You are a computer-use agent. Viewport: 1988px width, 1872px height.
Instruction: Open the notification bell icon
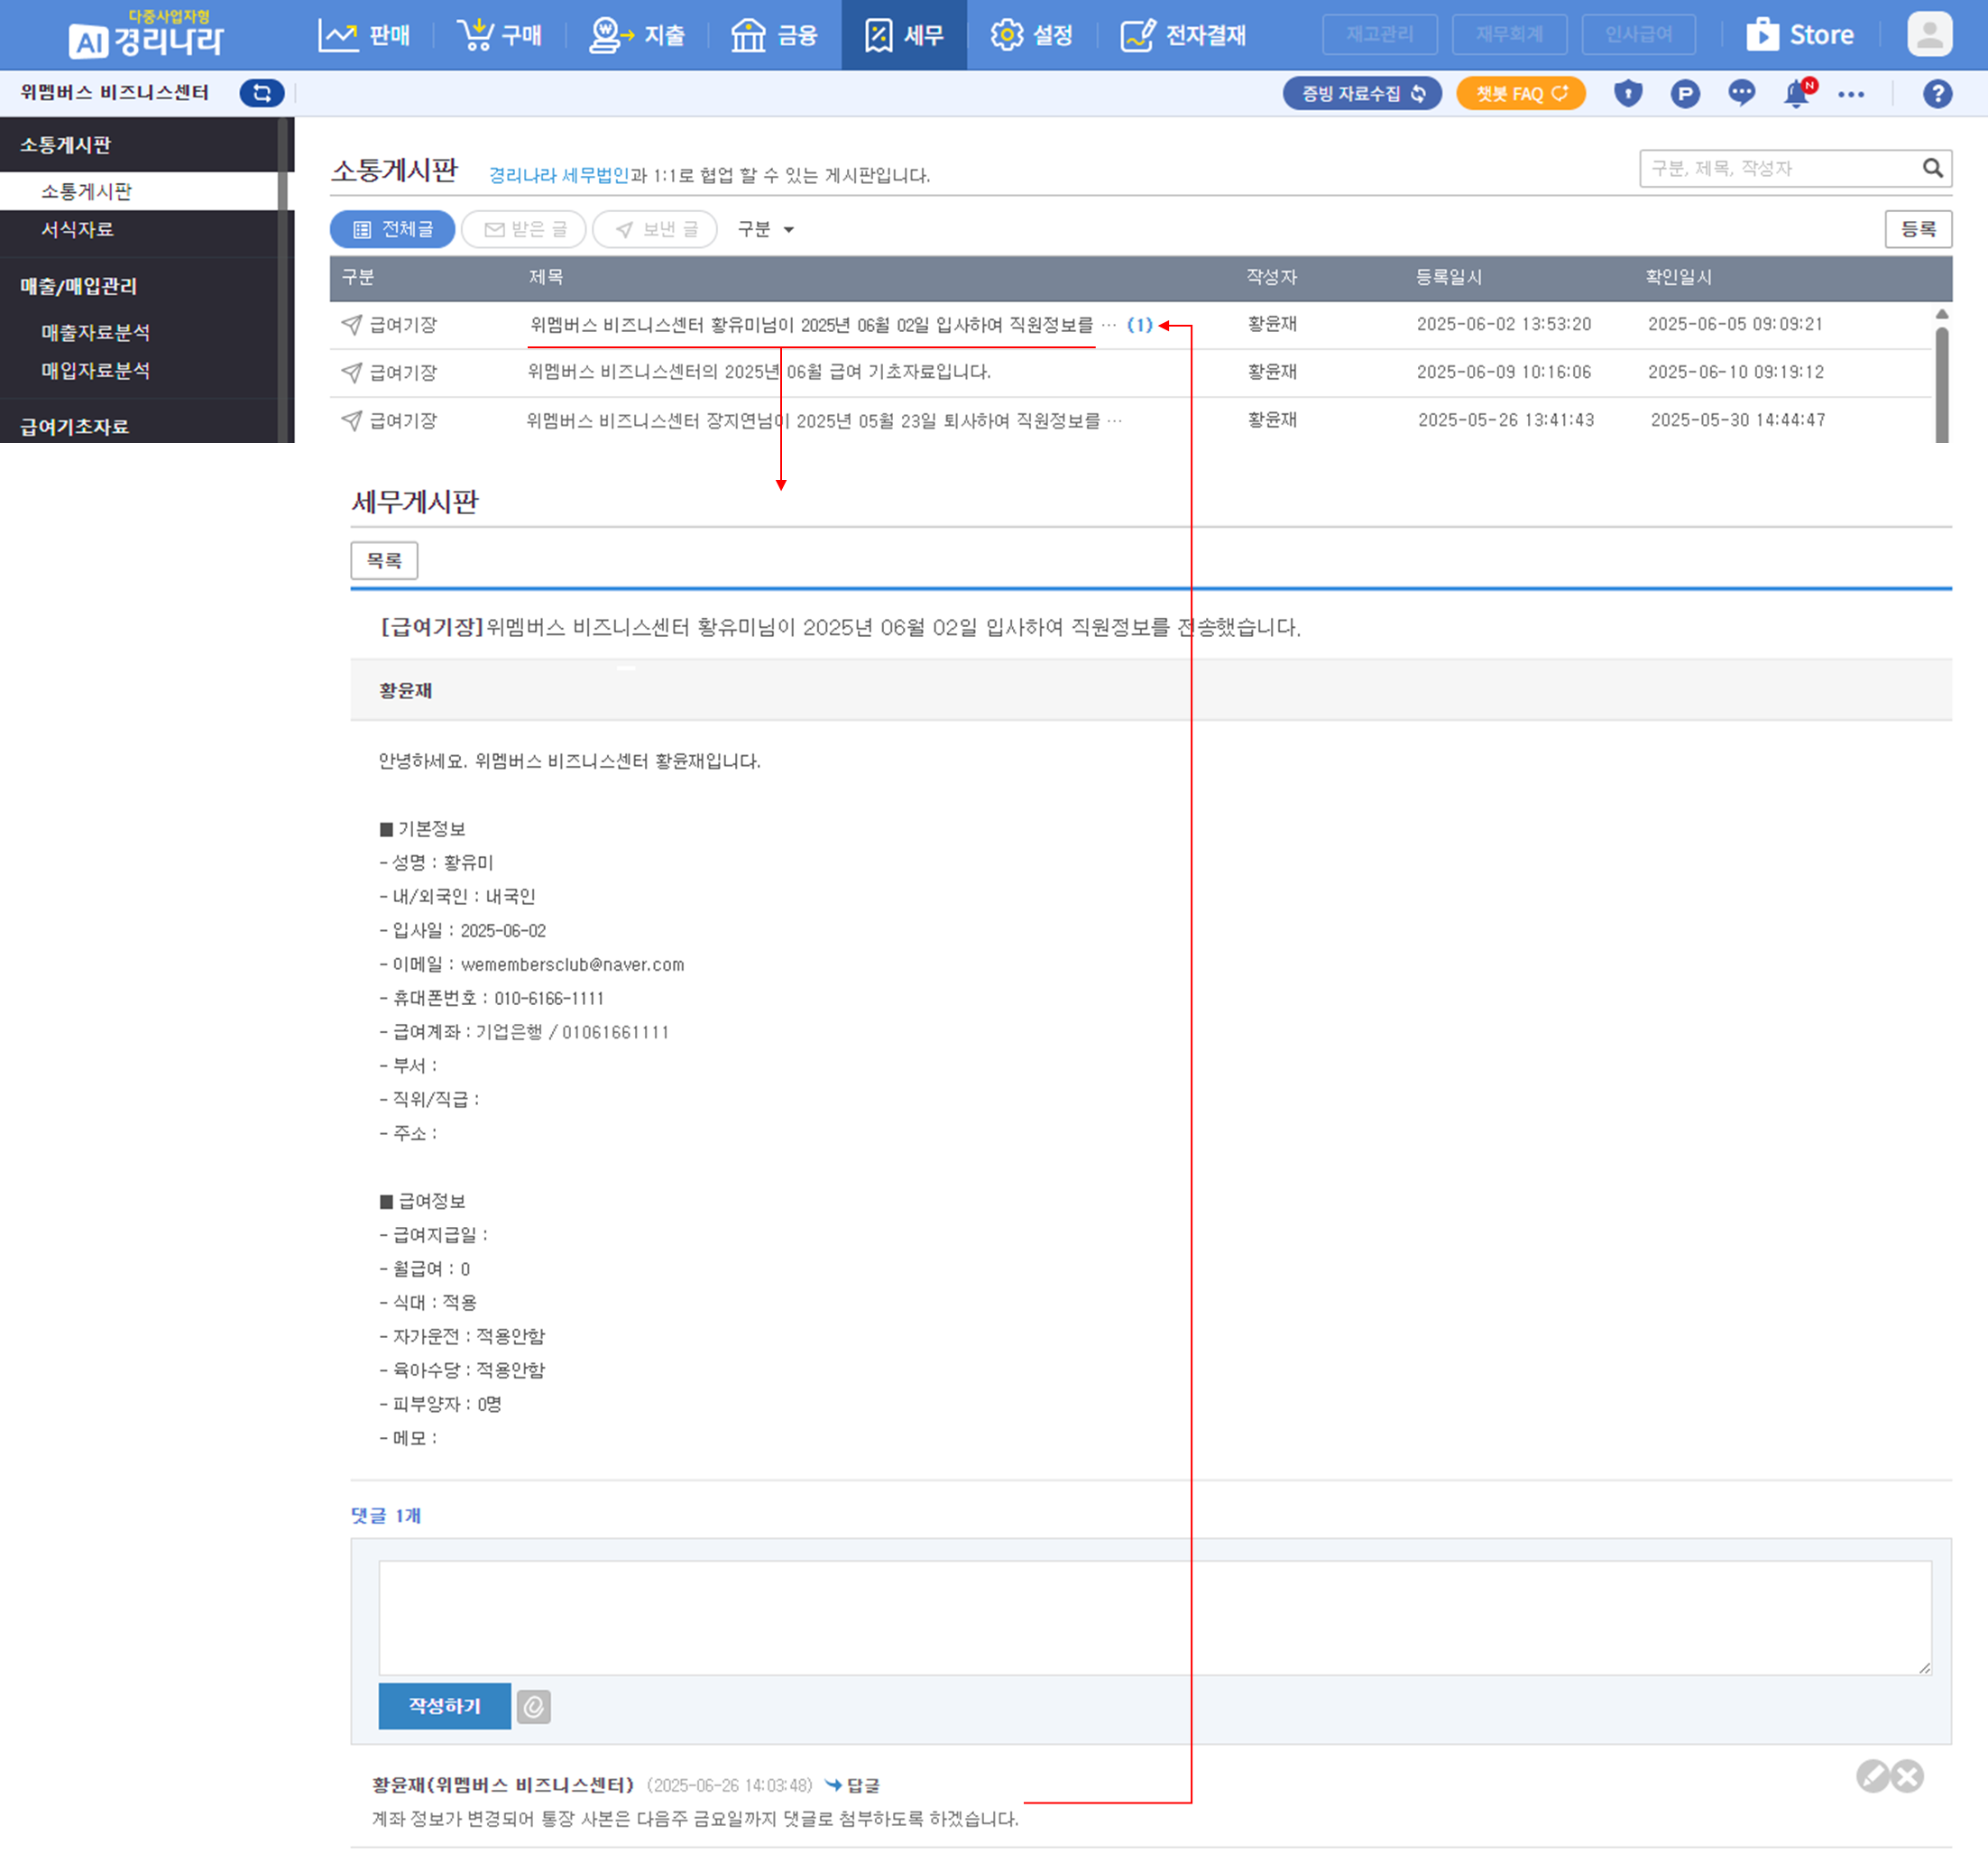(1796, 94)
